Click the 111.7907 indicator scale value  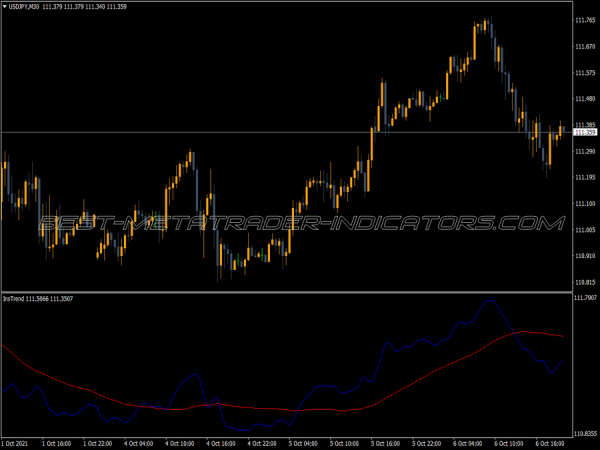[586, 297]
